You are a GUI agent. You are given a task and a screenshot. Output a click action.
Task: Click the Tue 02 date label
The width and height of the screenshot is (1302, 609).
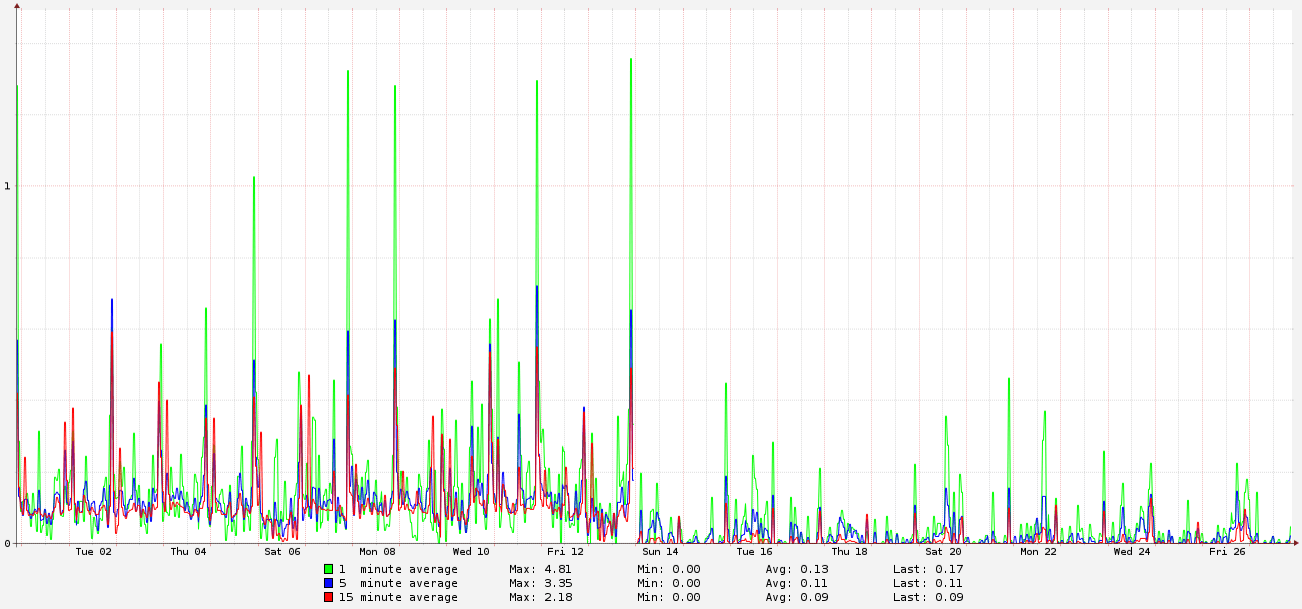(x=93, y=551)
